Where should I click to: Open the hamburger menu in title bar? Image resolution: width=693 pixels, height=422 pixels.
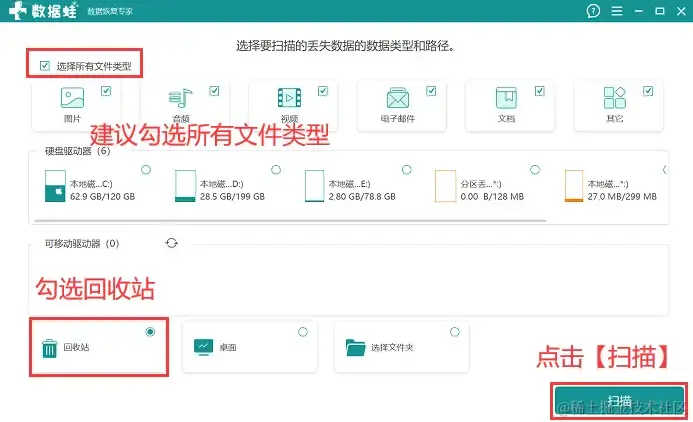(617, 11)
